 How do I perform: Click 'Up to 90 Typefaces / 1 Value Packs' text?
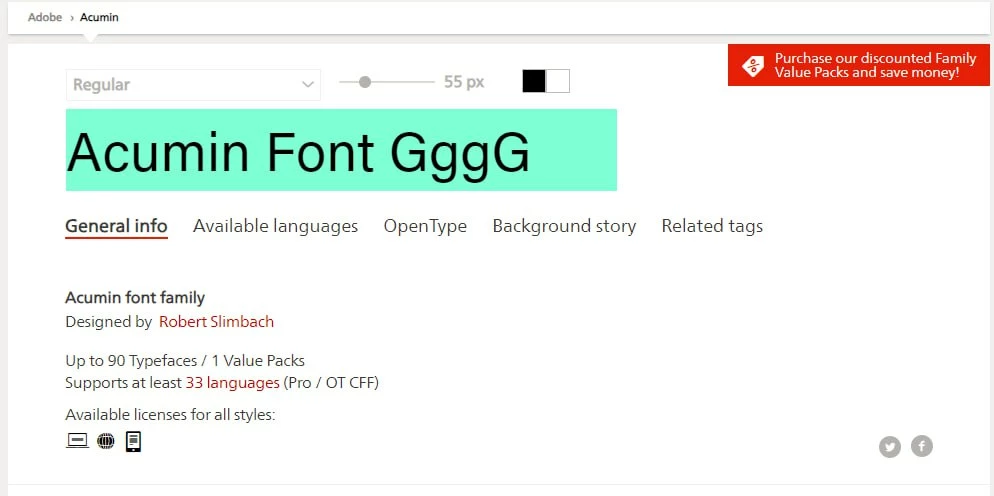185,361
